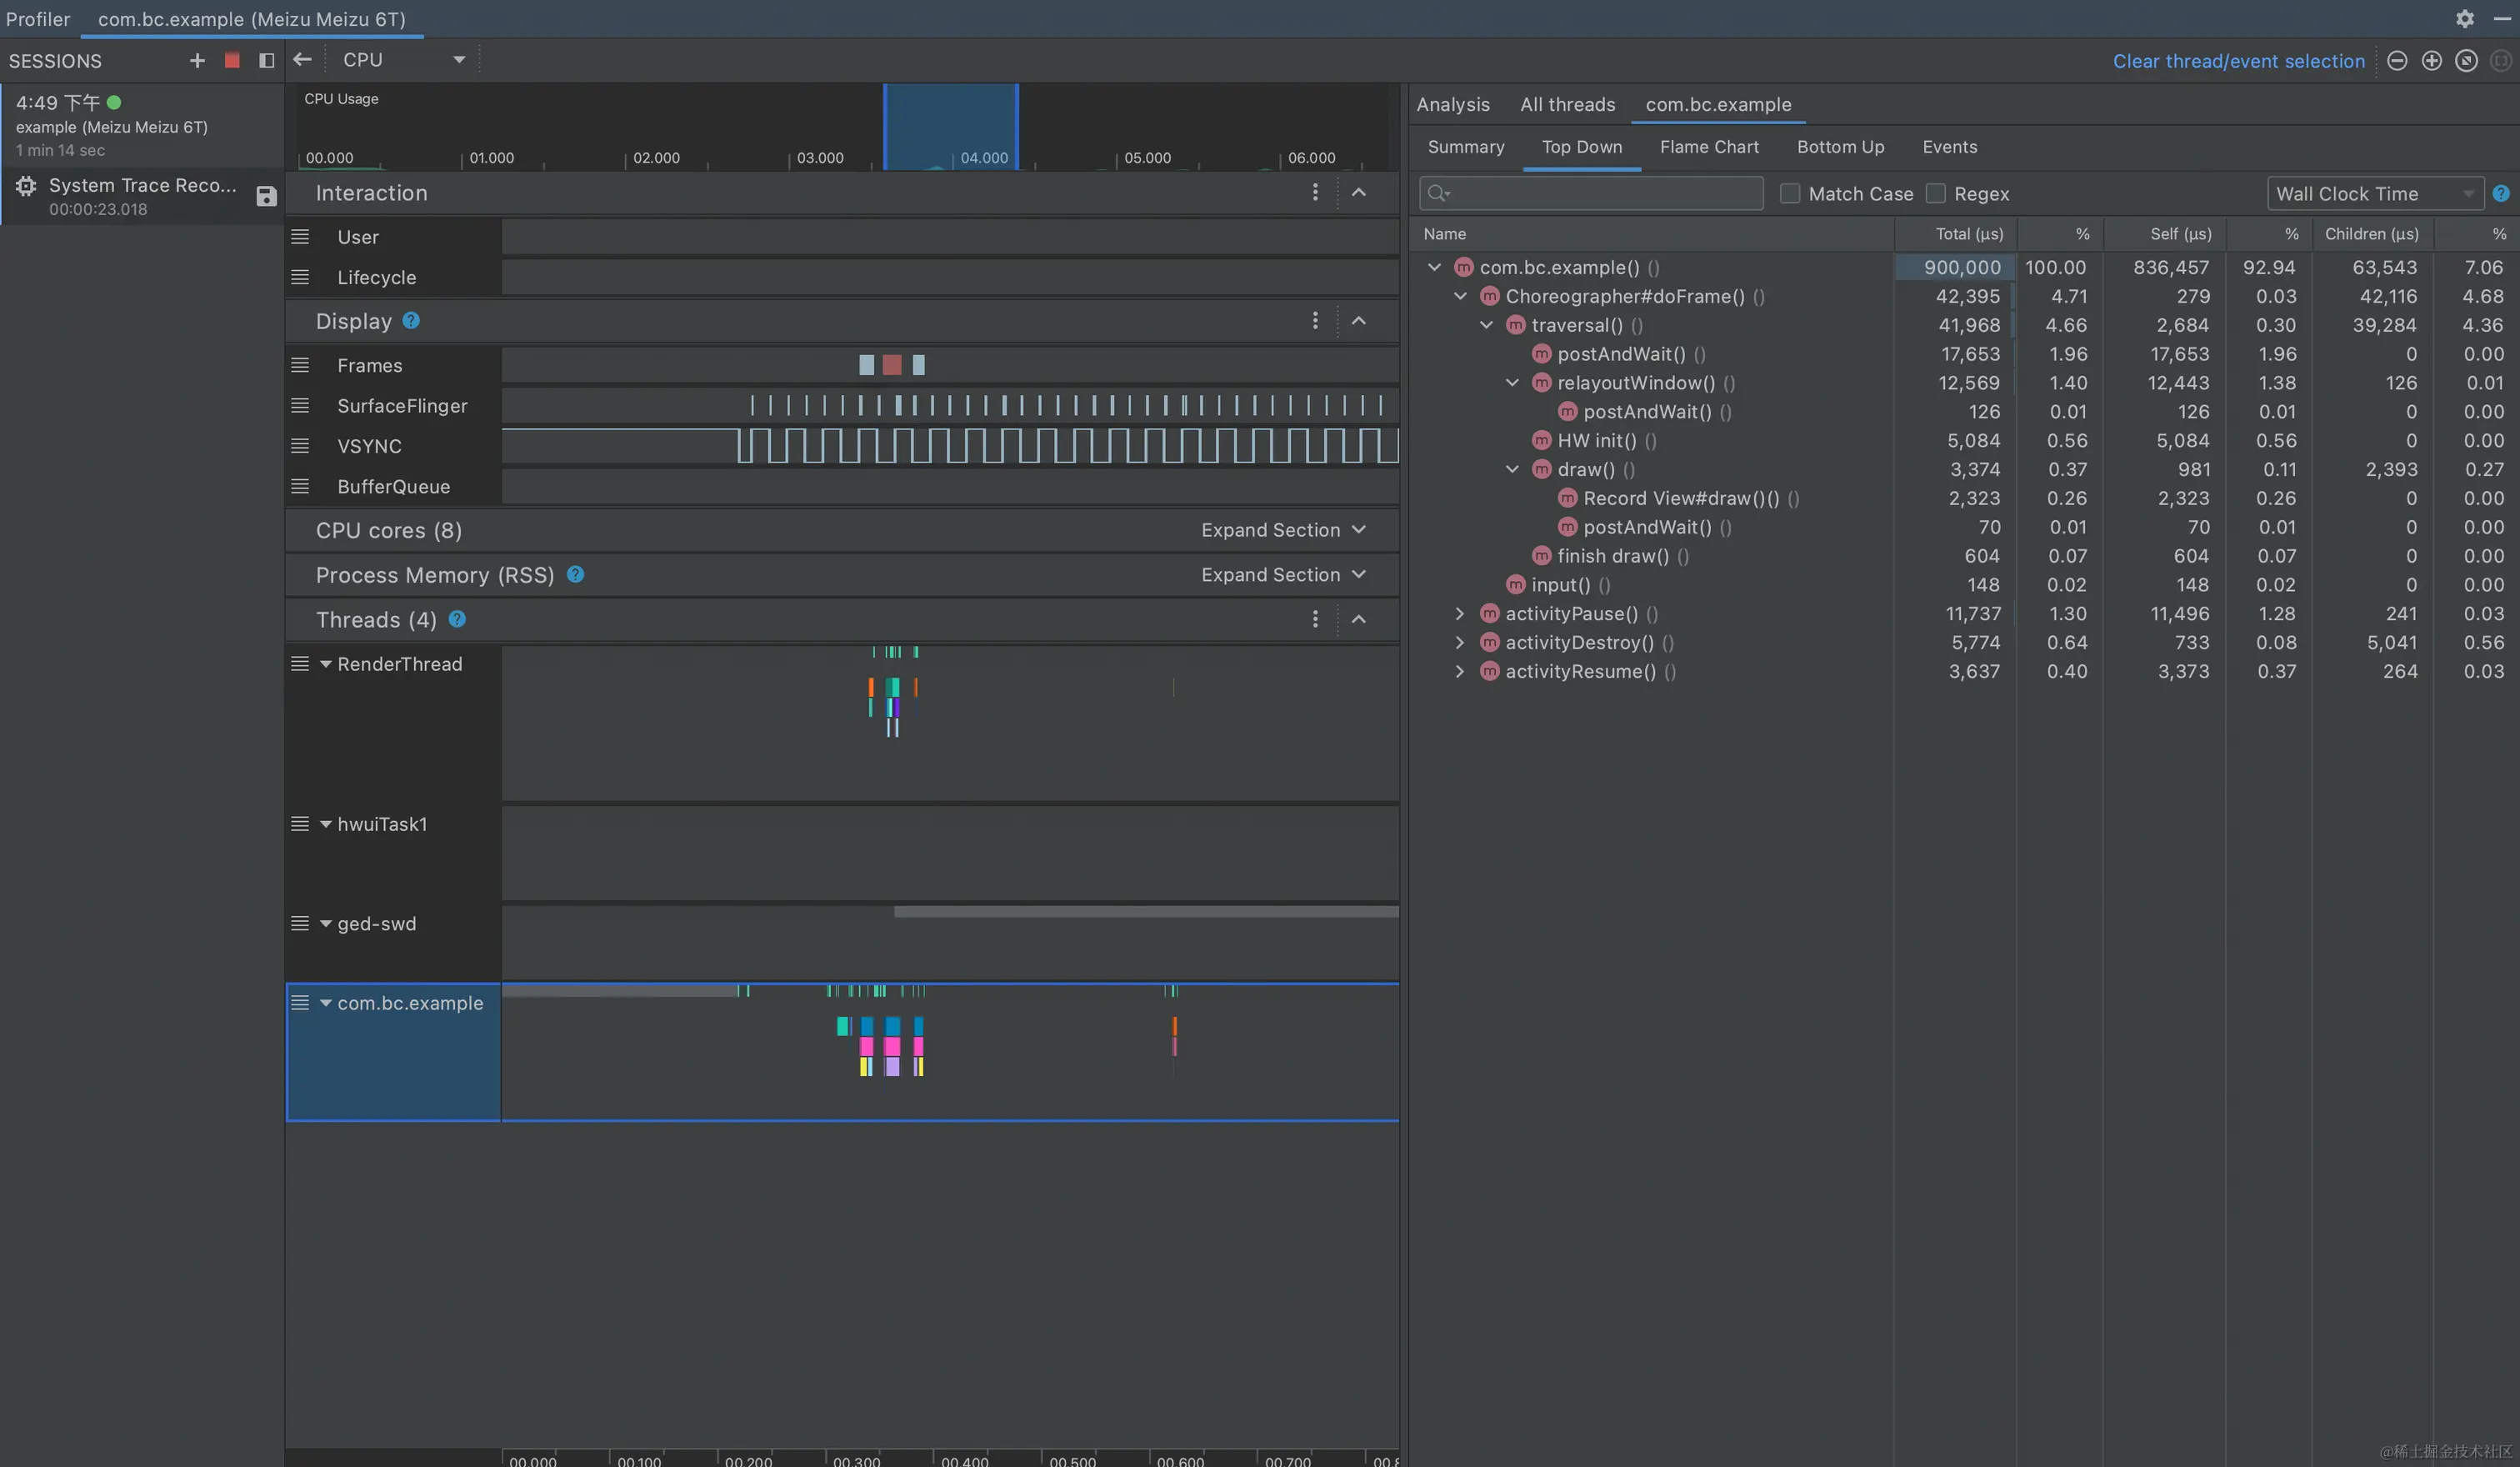Click Clear thread/event selection link
Image resolution: width=2520 pixels, height=1467 pixels.
(x=2238, y=61)
